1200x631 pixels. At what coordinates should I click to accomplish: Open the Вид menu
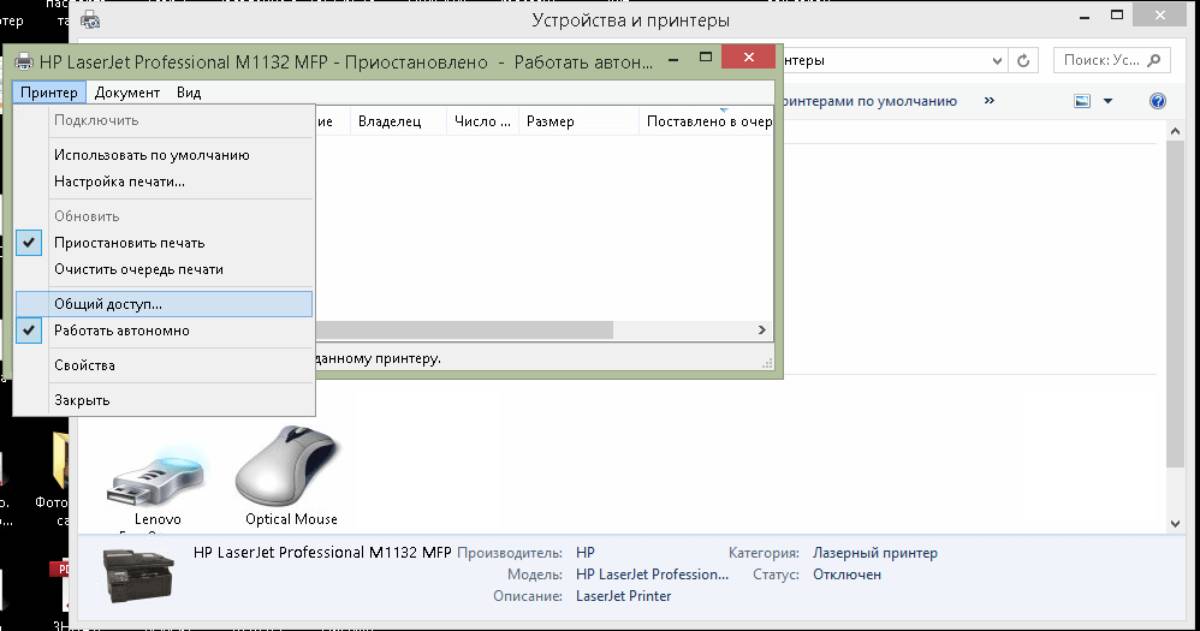coord(189,93)
